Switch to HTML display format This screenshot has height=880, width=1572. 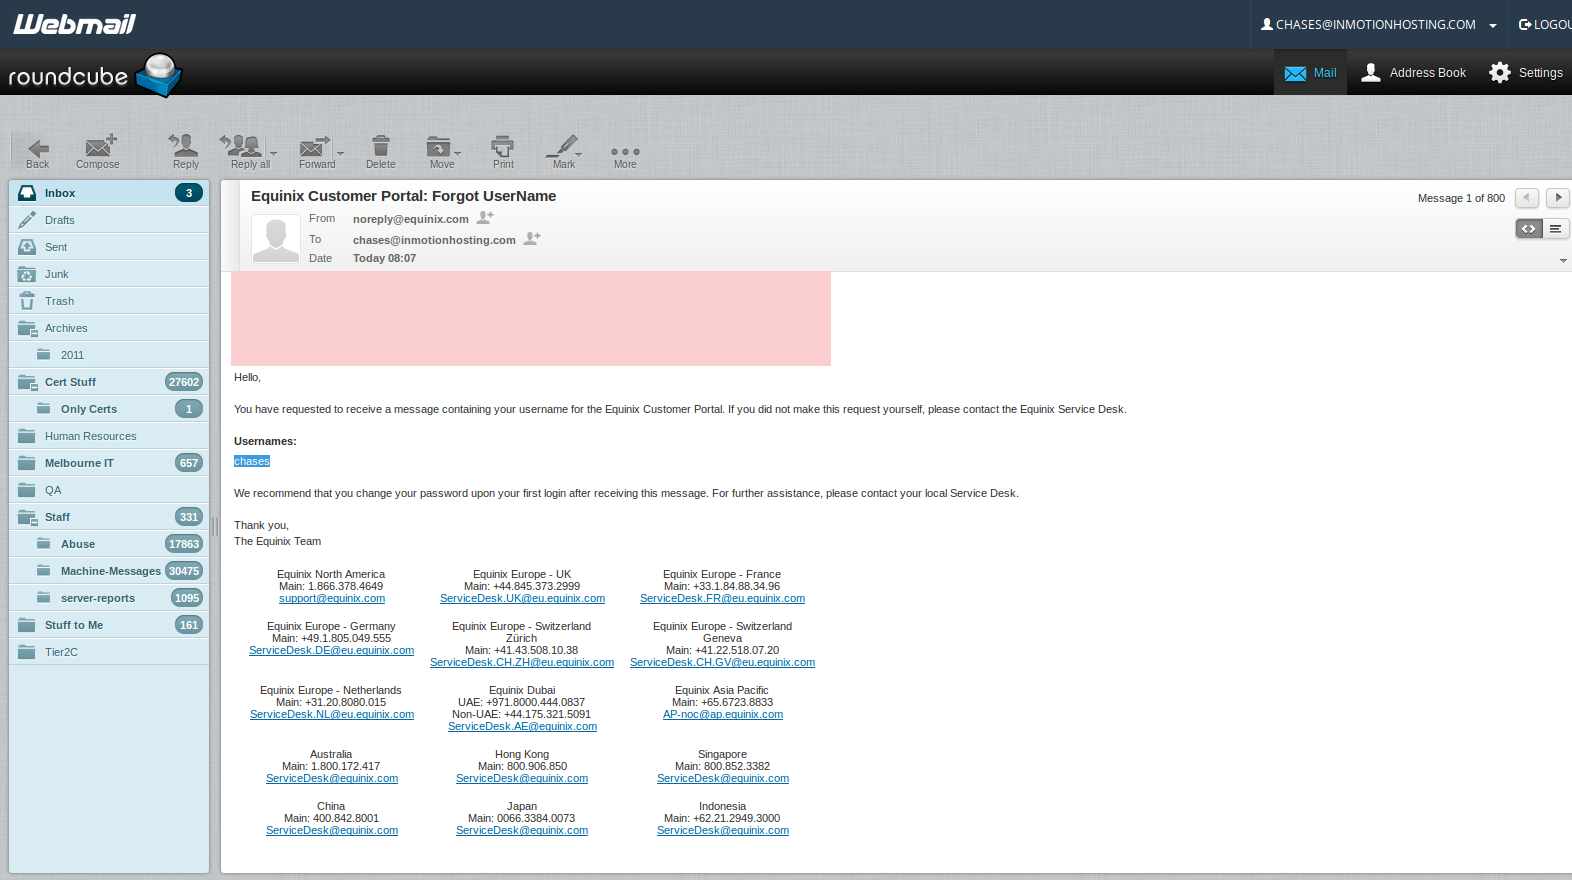(1528, 229)
